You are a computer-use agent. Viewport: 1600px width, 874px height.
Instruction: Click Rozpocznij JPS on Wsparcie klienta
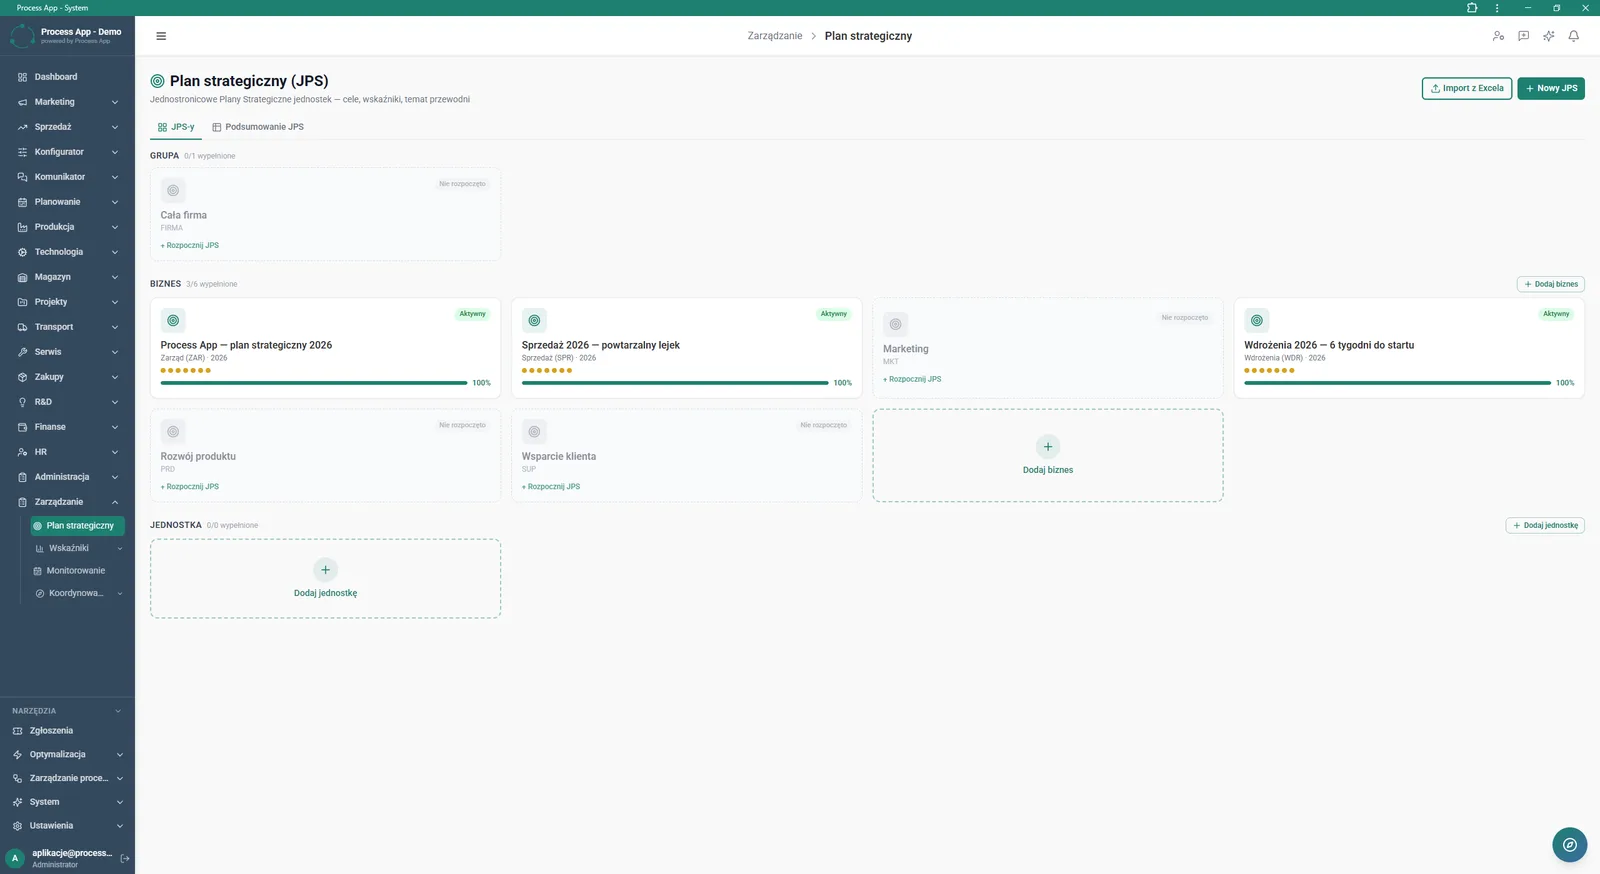551,486
